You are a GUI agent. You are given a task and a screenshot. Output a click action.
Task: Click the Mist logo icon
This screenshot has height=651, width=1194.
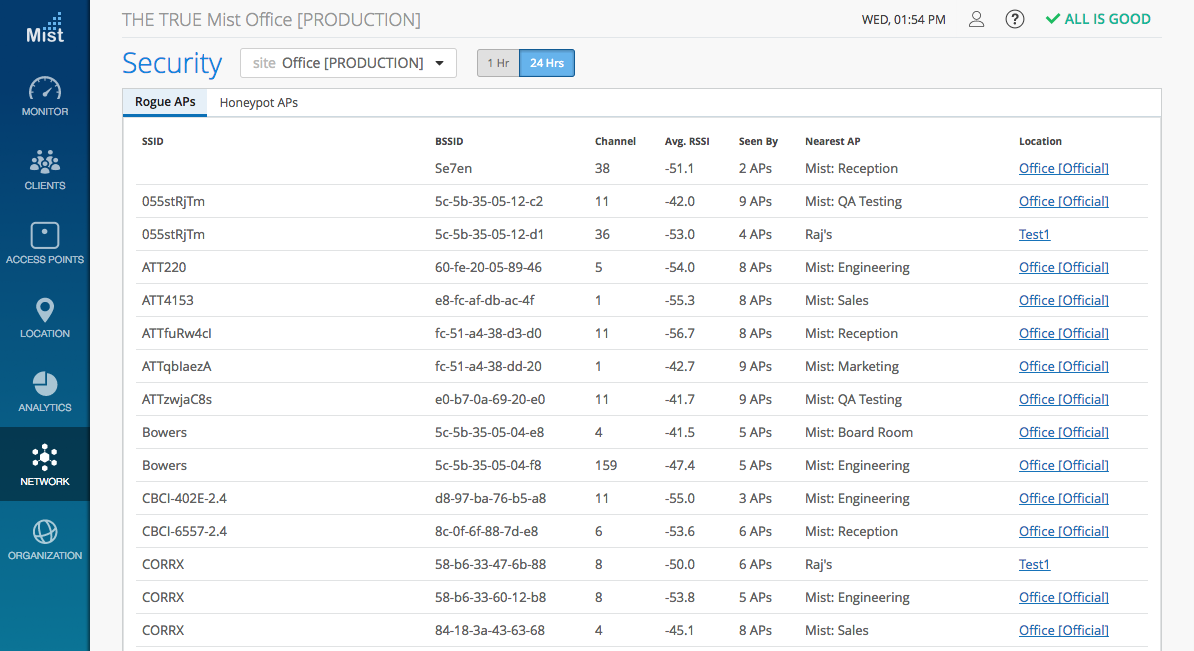point(45,27)
